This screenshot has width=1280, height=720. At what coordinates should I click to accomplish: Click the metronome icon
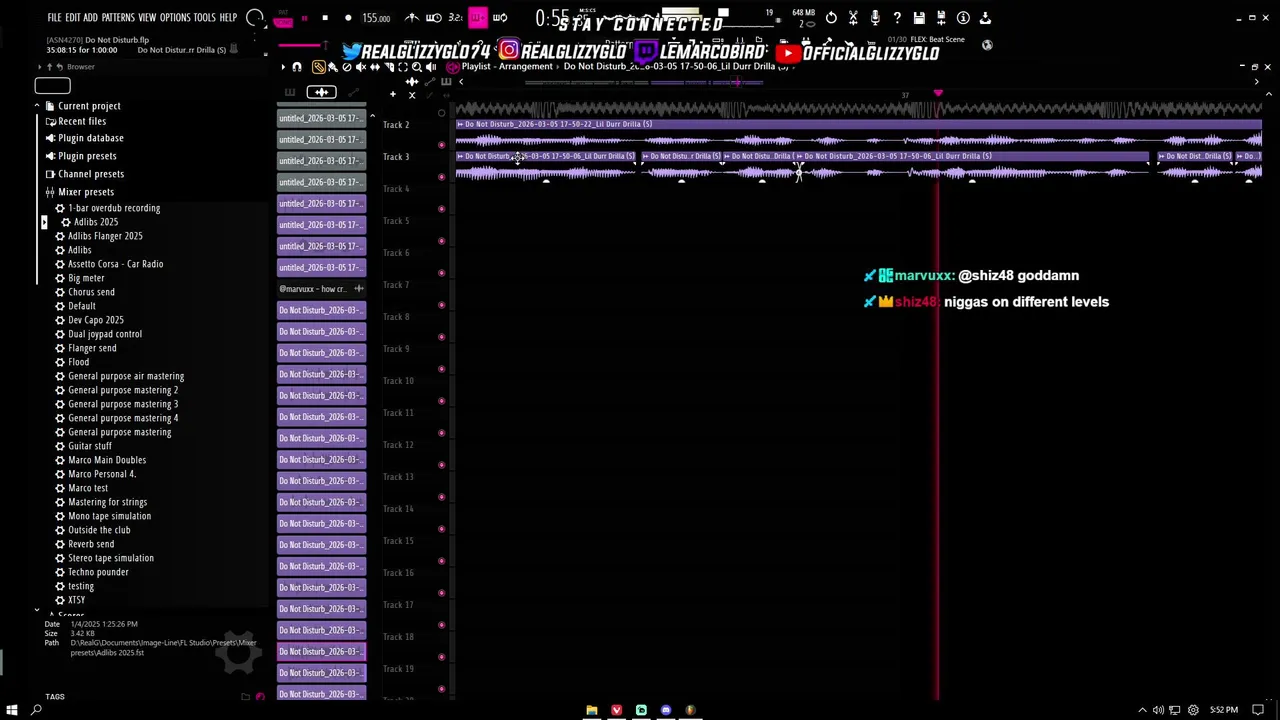tap(412, 18)
